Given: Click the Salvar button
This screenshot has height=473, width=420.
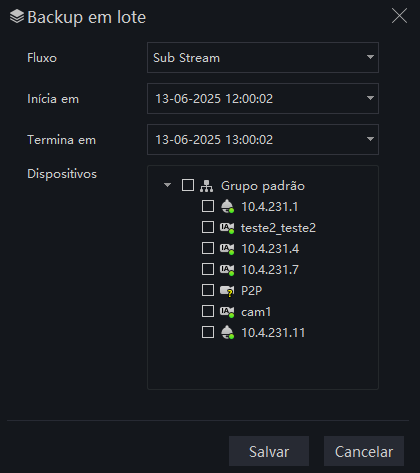Looking at the screenshot, I should 269,451.
